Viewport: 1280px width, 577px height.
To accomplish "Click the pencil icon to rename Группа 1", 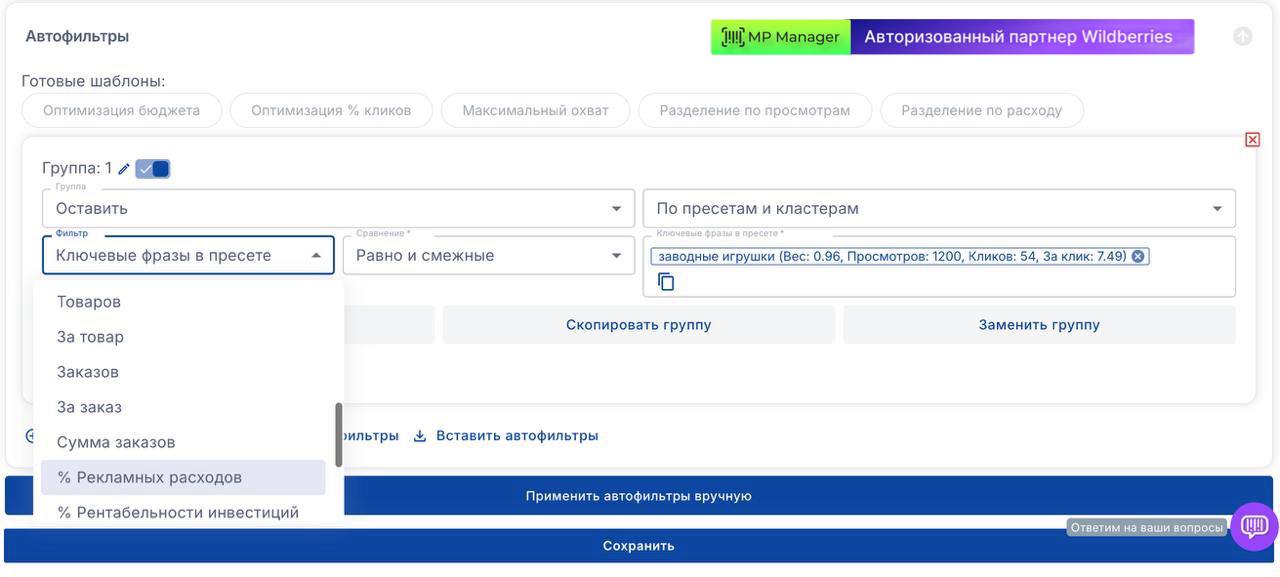I will [x=124, y=169].
